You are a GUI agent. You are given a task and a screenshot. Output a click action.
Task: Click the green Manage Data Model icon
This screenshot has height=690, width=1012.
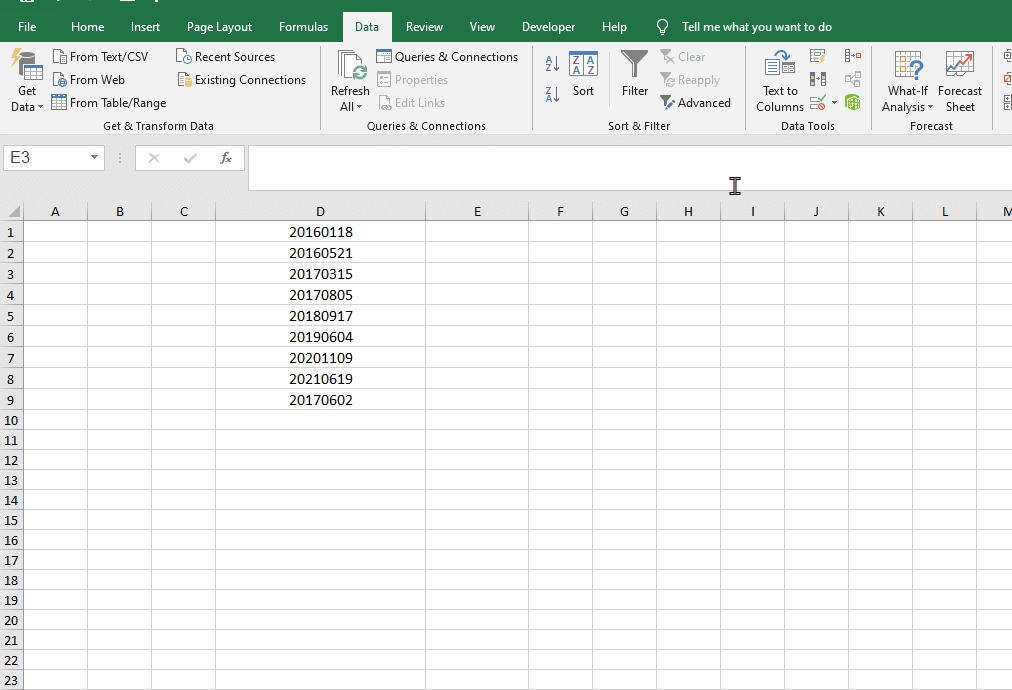[853, 101]
